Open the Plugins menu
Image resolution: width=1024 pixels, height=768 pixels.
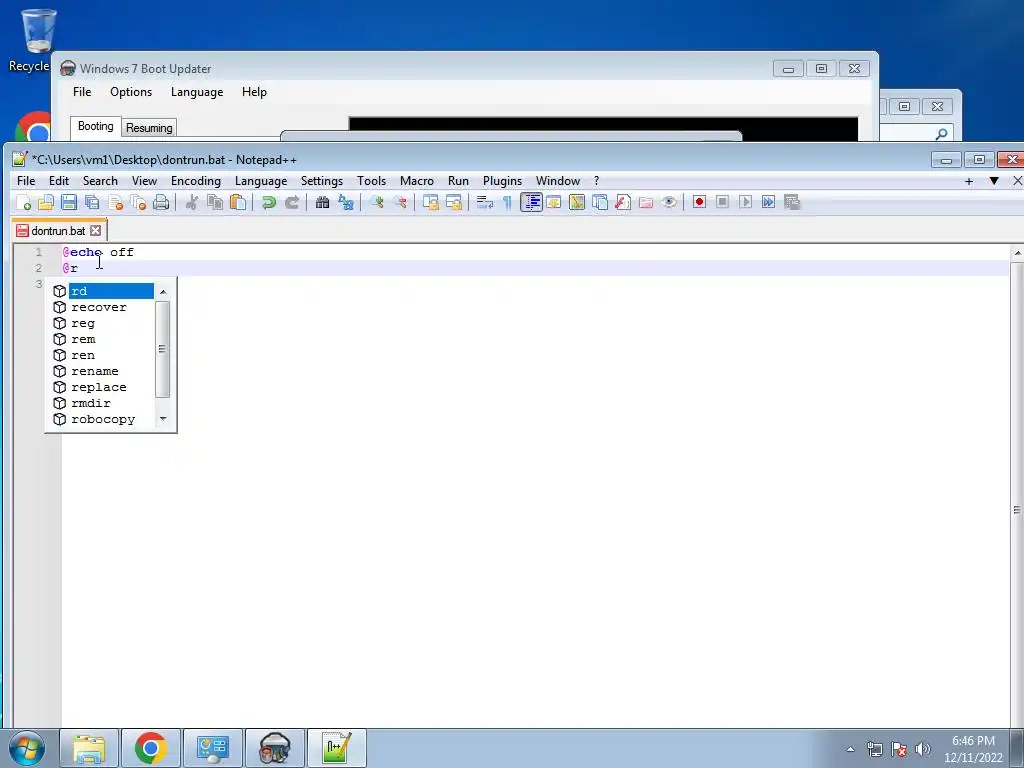[502, 181]
